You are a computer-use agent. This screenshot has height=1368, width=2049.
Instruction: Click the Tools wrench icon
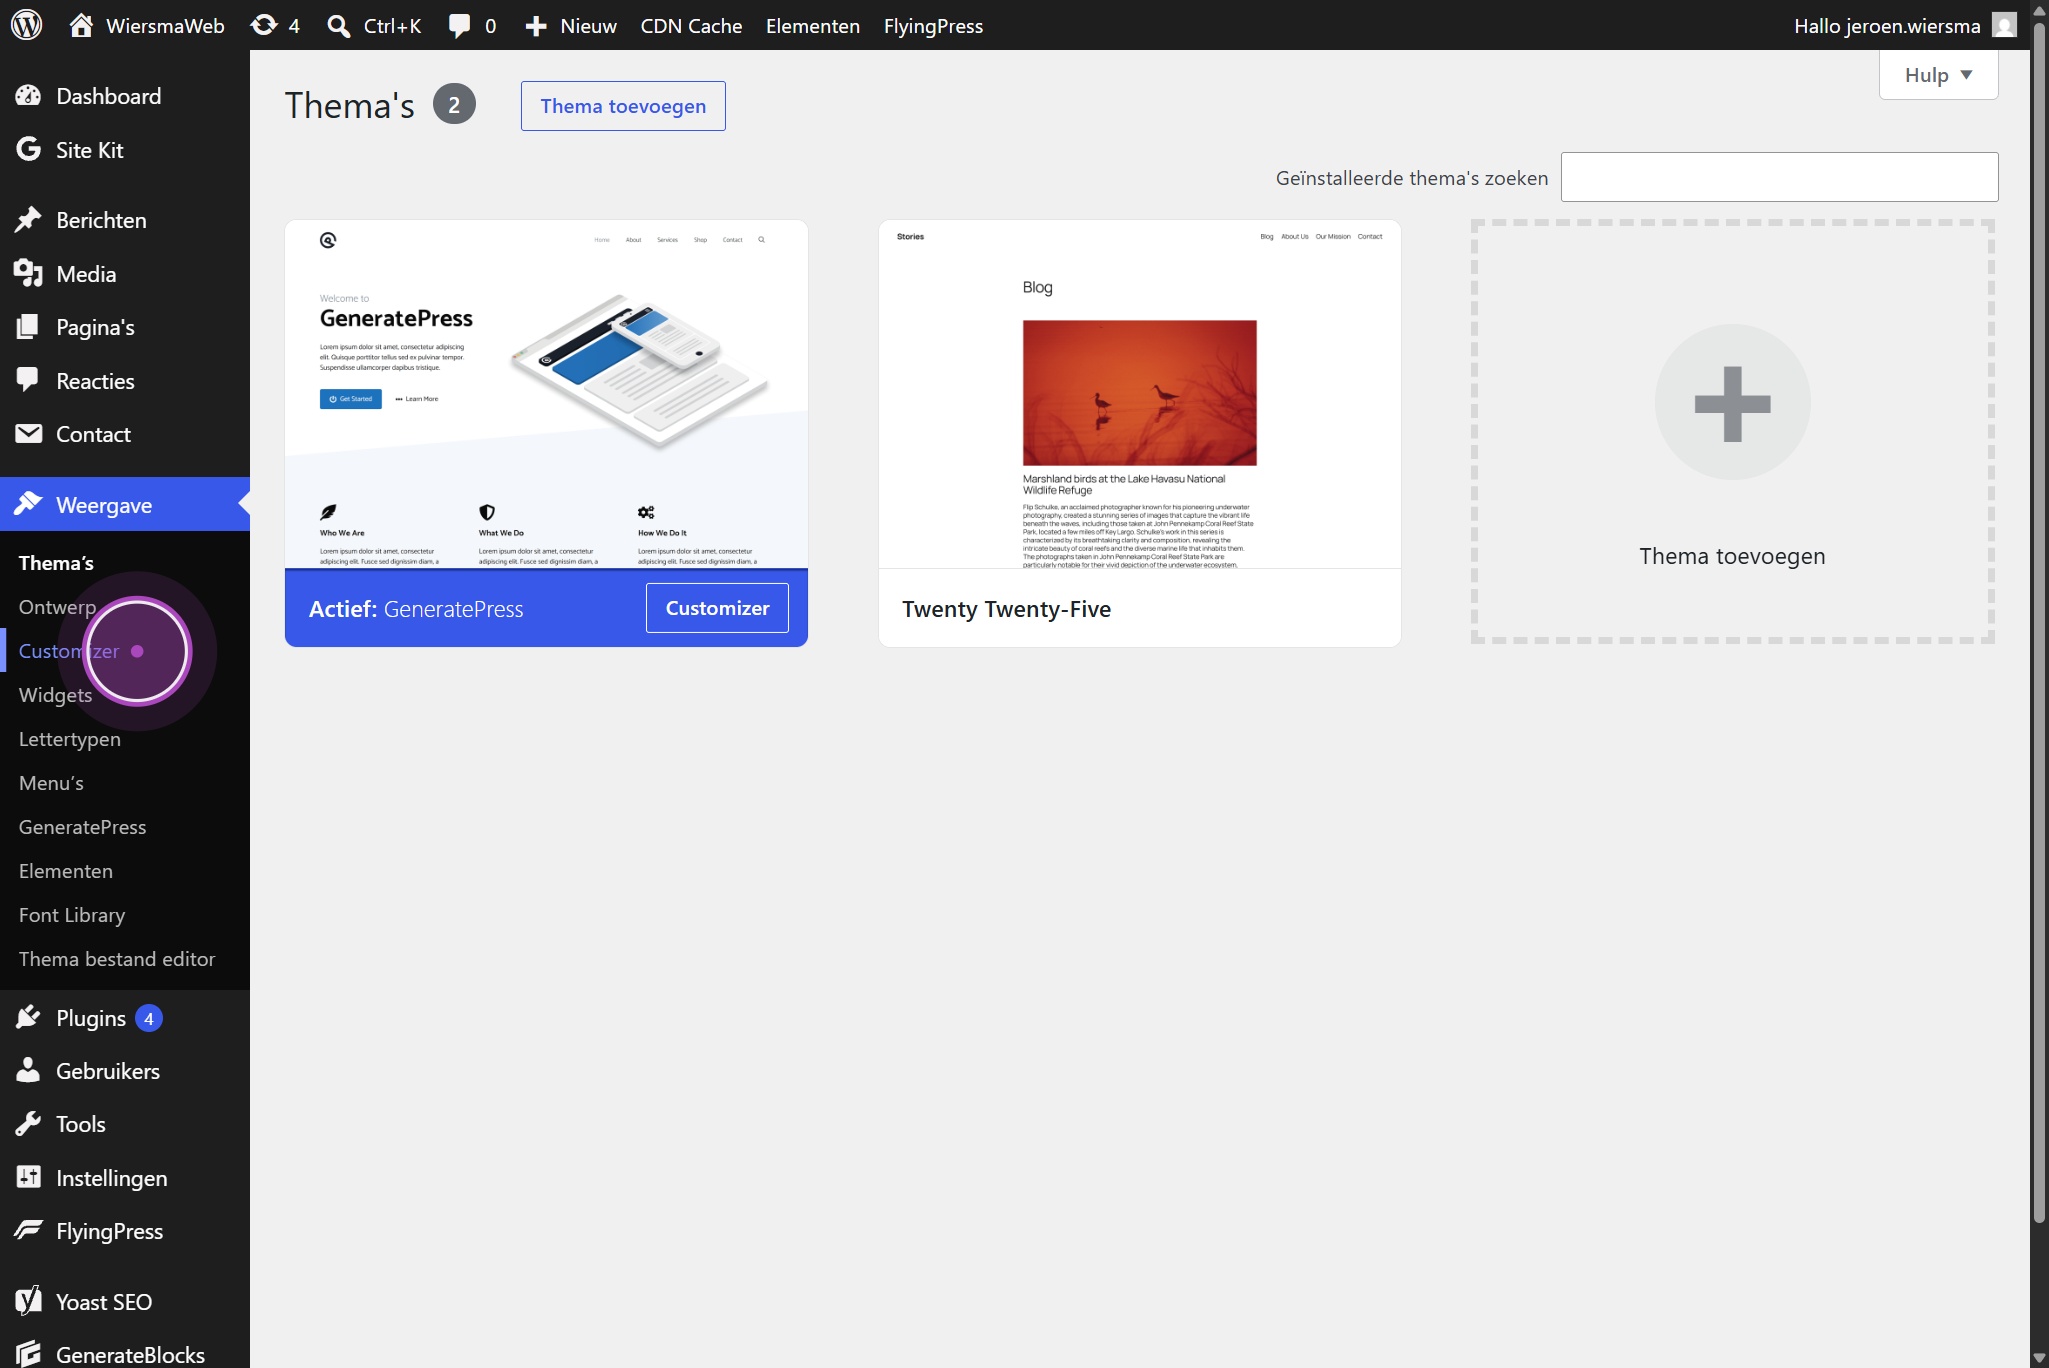[28, 1124]
